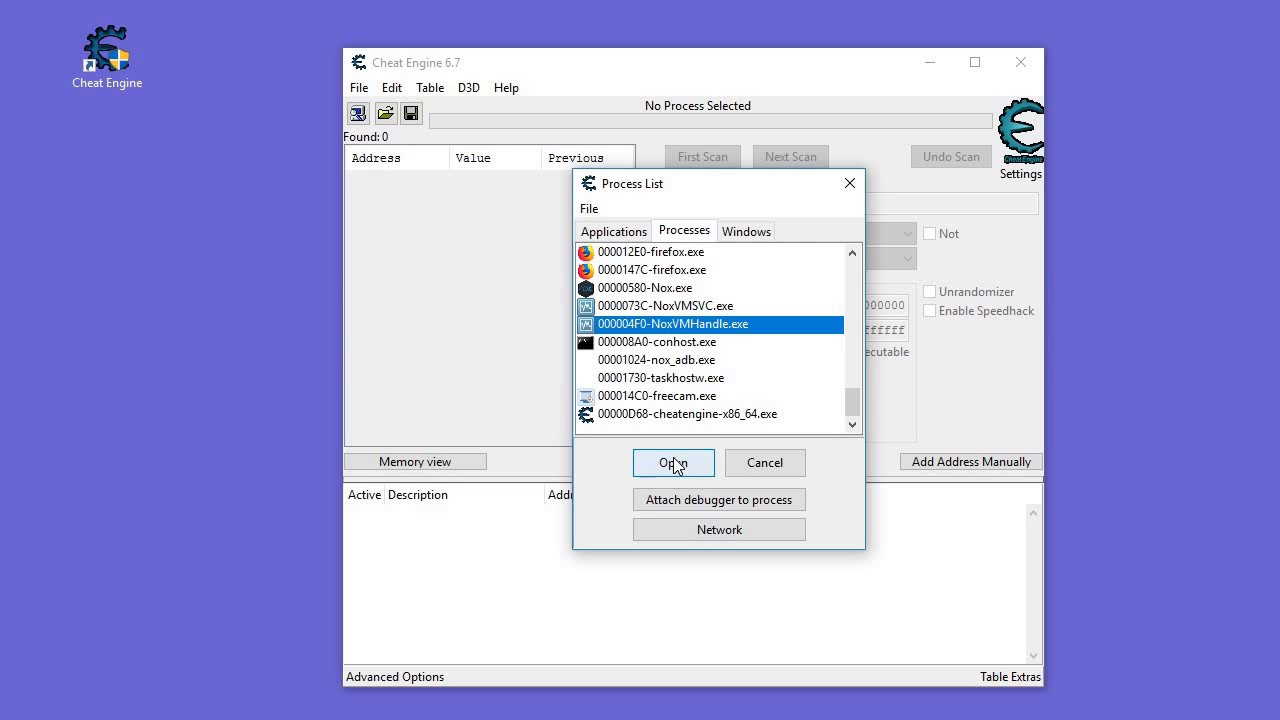Open the Table menu
1280x720 pixels.
[x=430, y=88]
